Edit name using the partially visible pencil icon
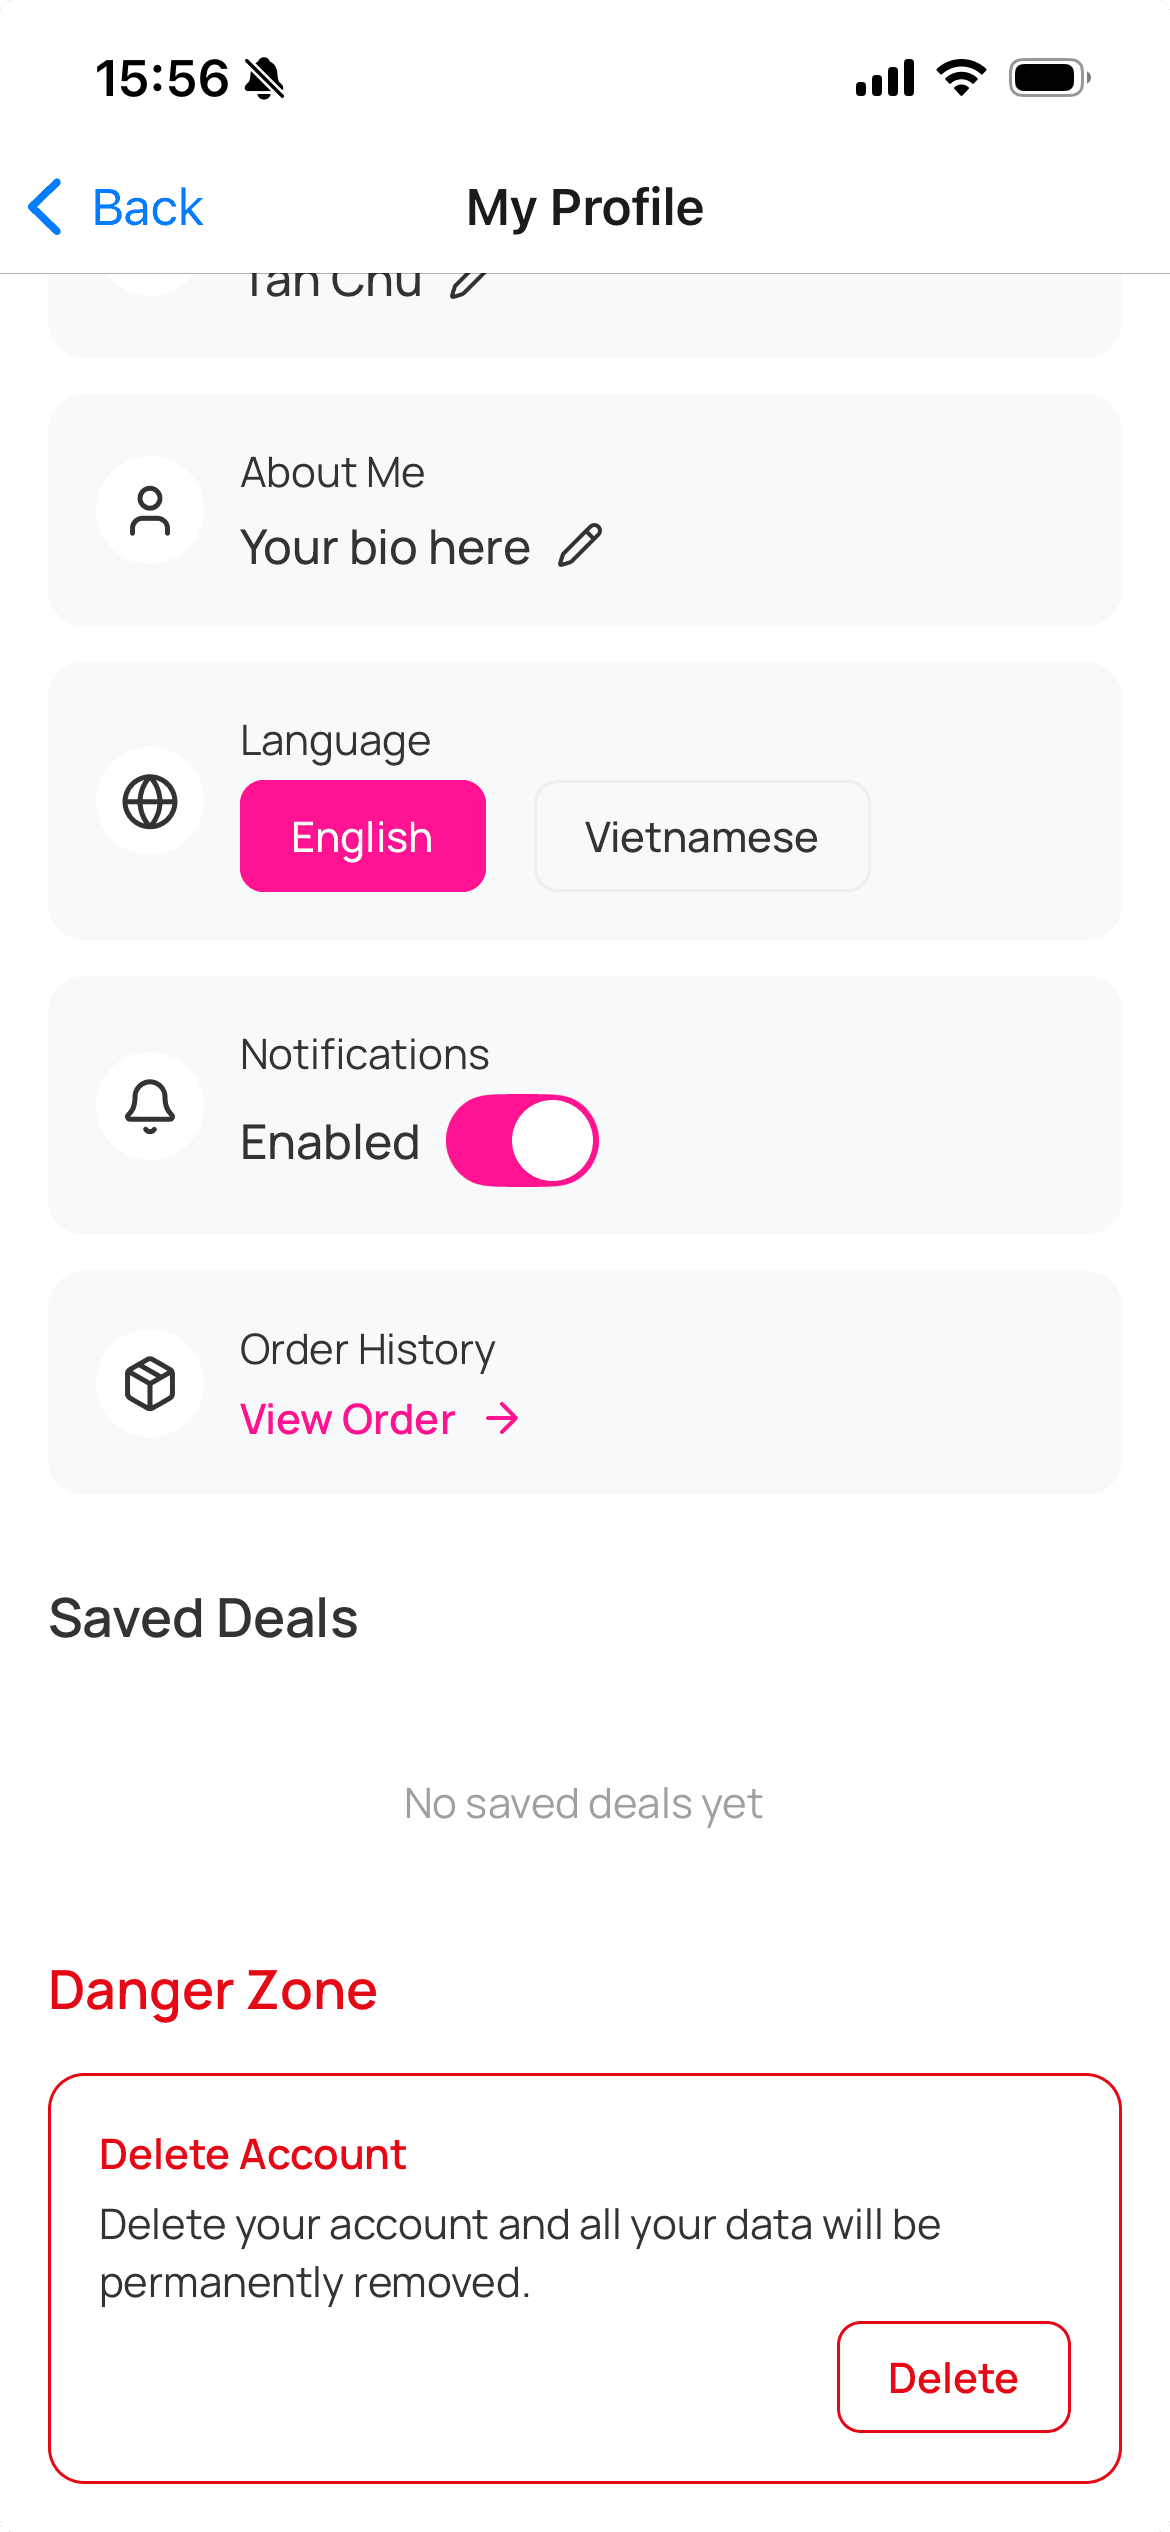The height and width of the screenshot is (2532, 1170). point(468,284)
